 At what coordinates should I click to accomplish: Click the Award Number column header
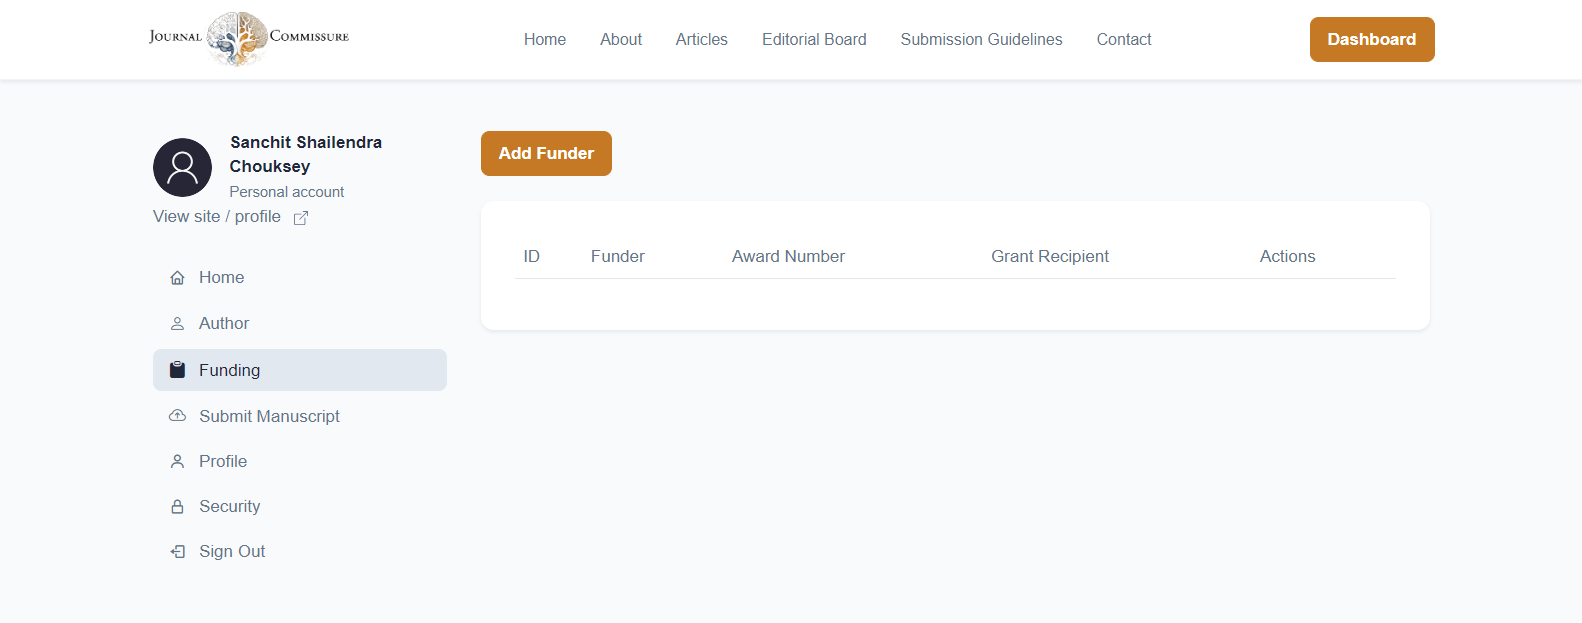coord(788,257)
